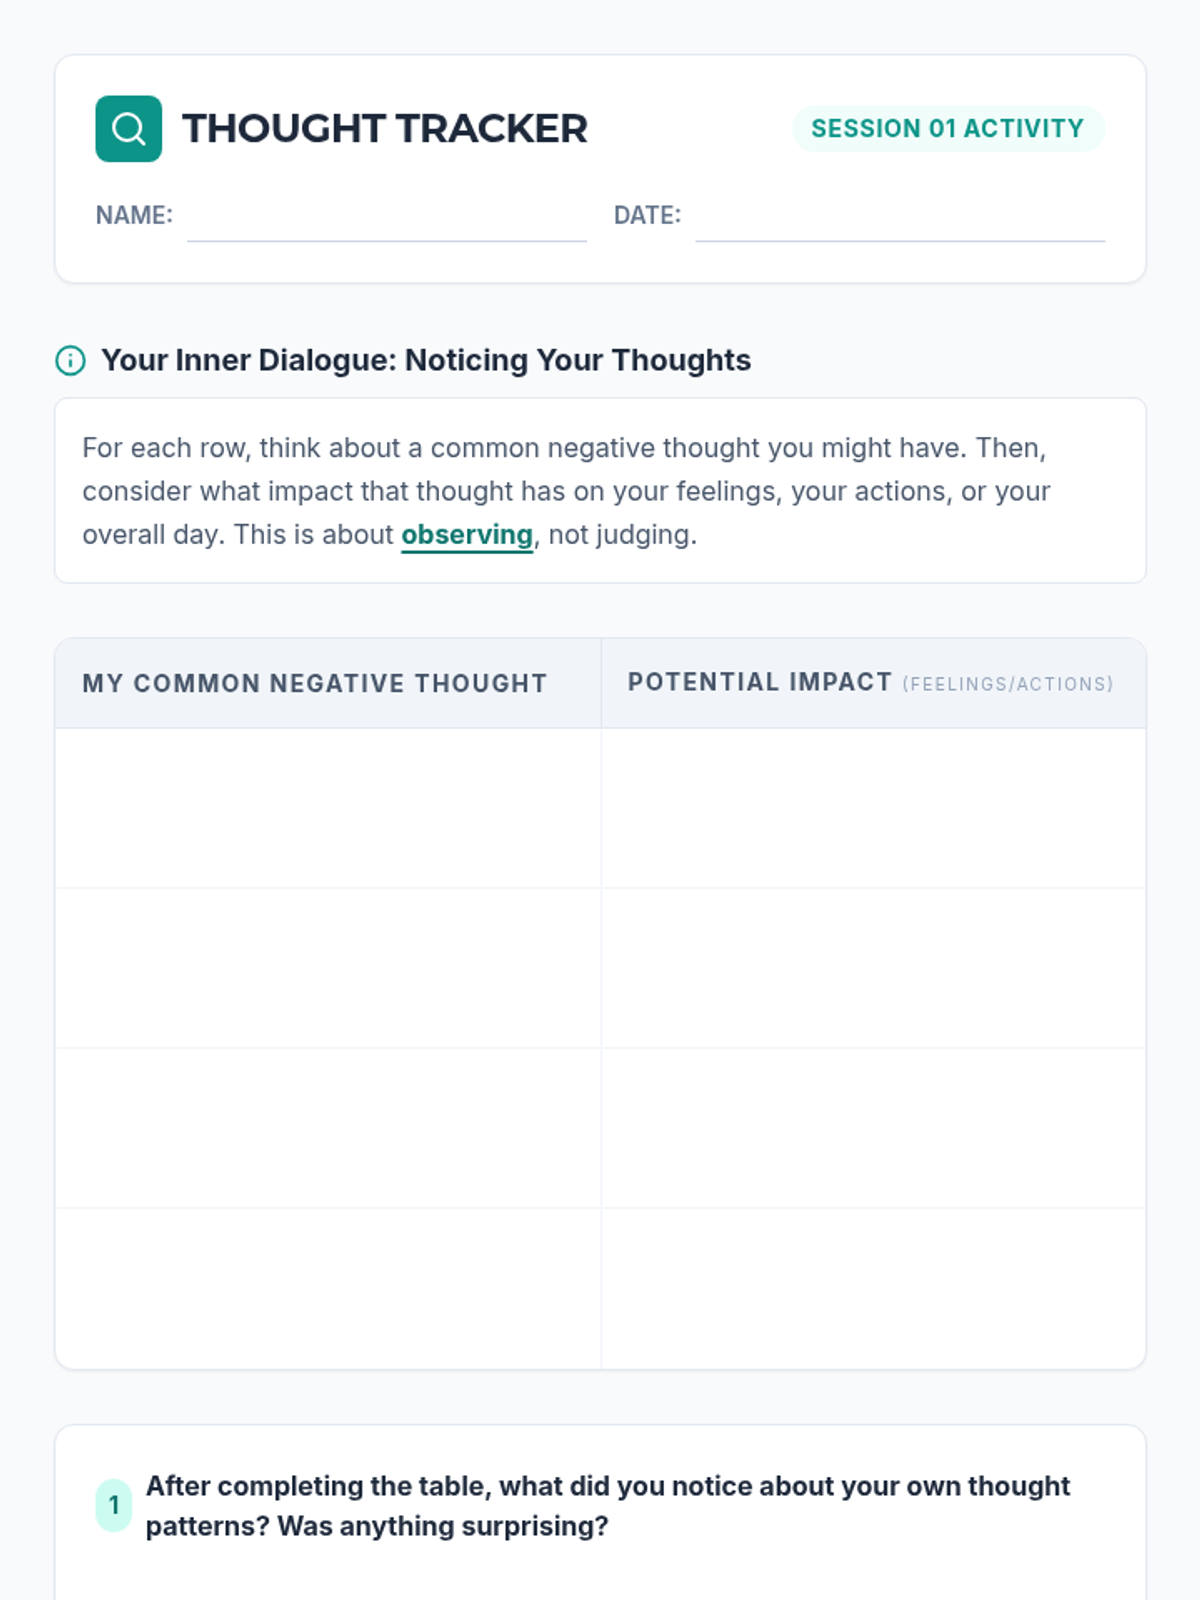Click third row potential impact cell
1200x1600 pixels.
873,1128
